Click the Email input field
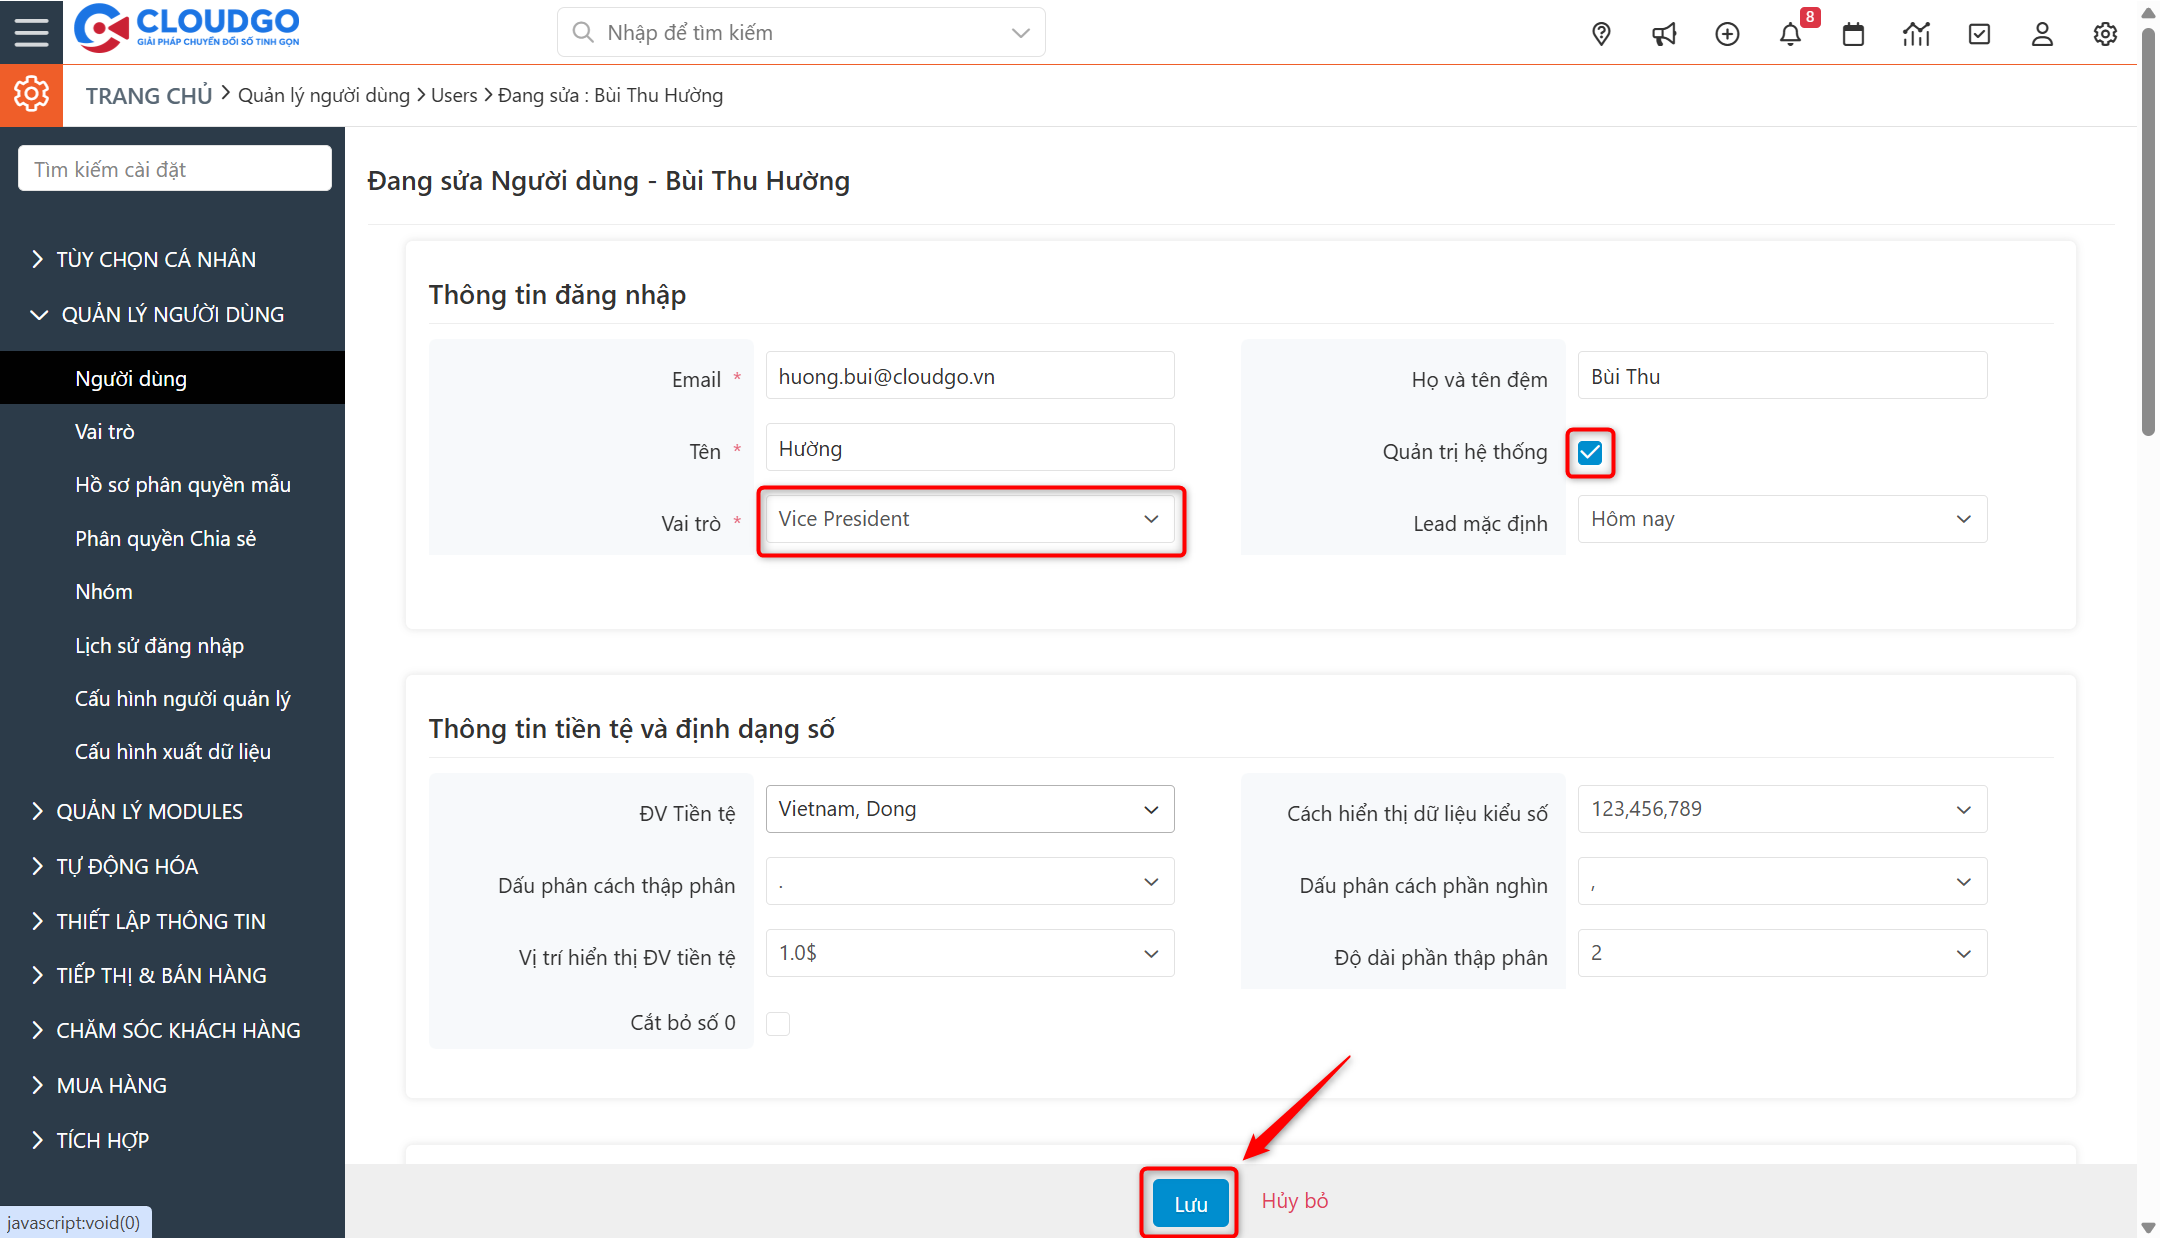Image resolution: width=2160 pixels, height=1238 pixels. pos(969,377)
